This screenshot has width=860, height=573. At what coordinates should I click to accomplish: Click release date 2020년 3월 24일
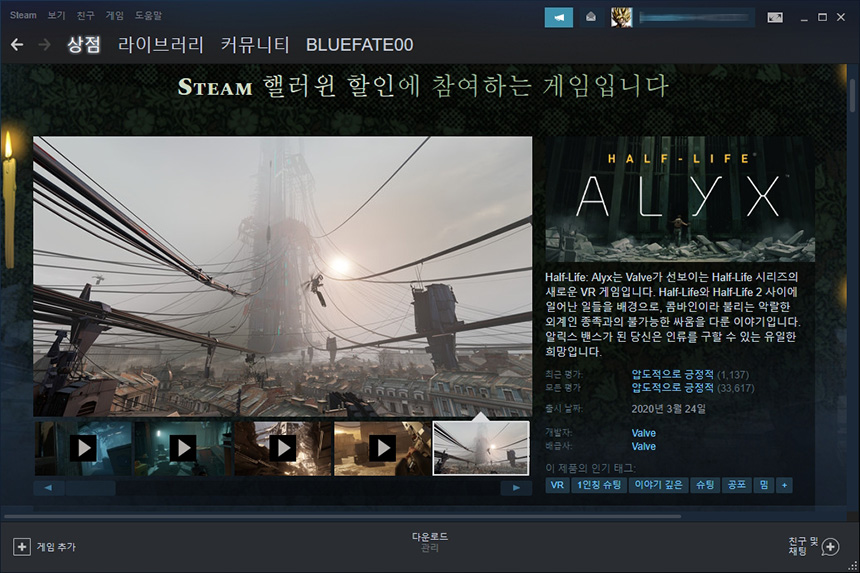point(669,409)
